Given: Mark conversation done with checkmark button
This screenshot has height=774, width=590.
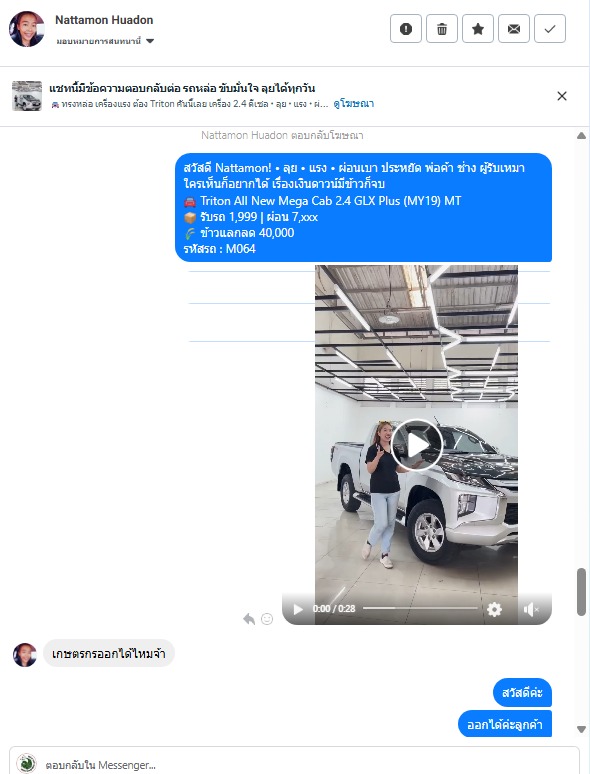Looking at the screenshot, I should 550,29.
